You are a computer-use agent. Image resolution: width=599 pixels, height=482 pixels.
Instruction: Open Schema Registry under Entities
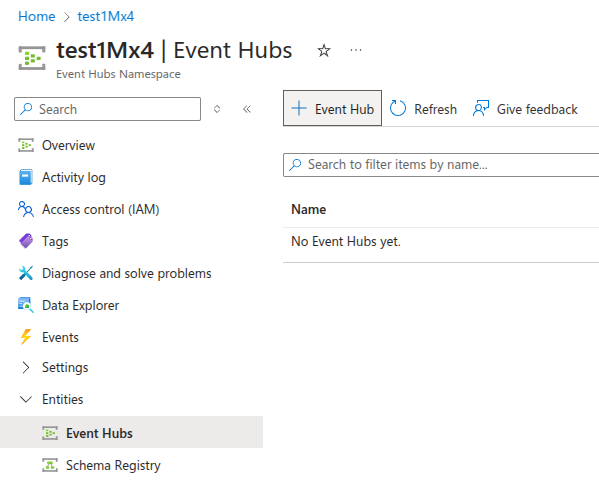click(113, 466)
